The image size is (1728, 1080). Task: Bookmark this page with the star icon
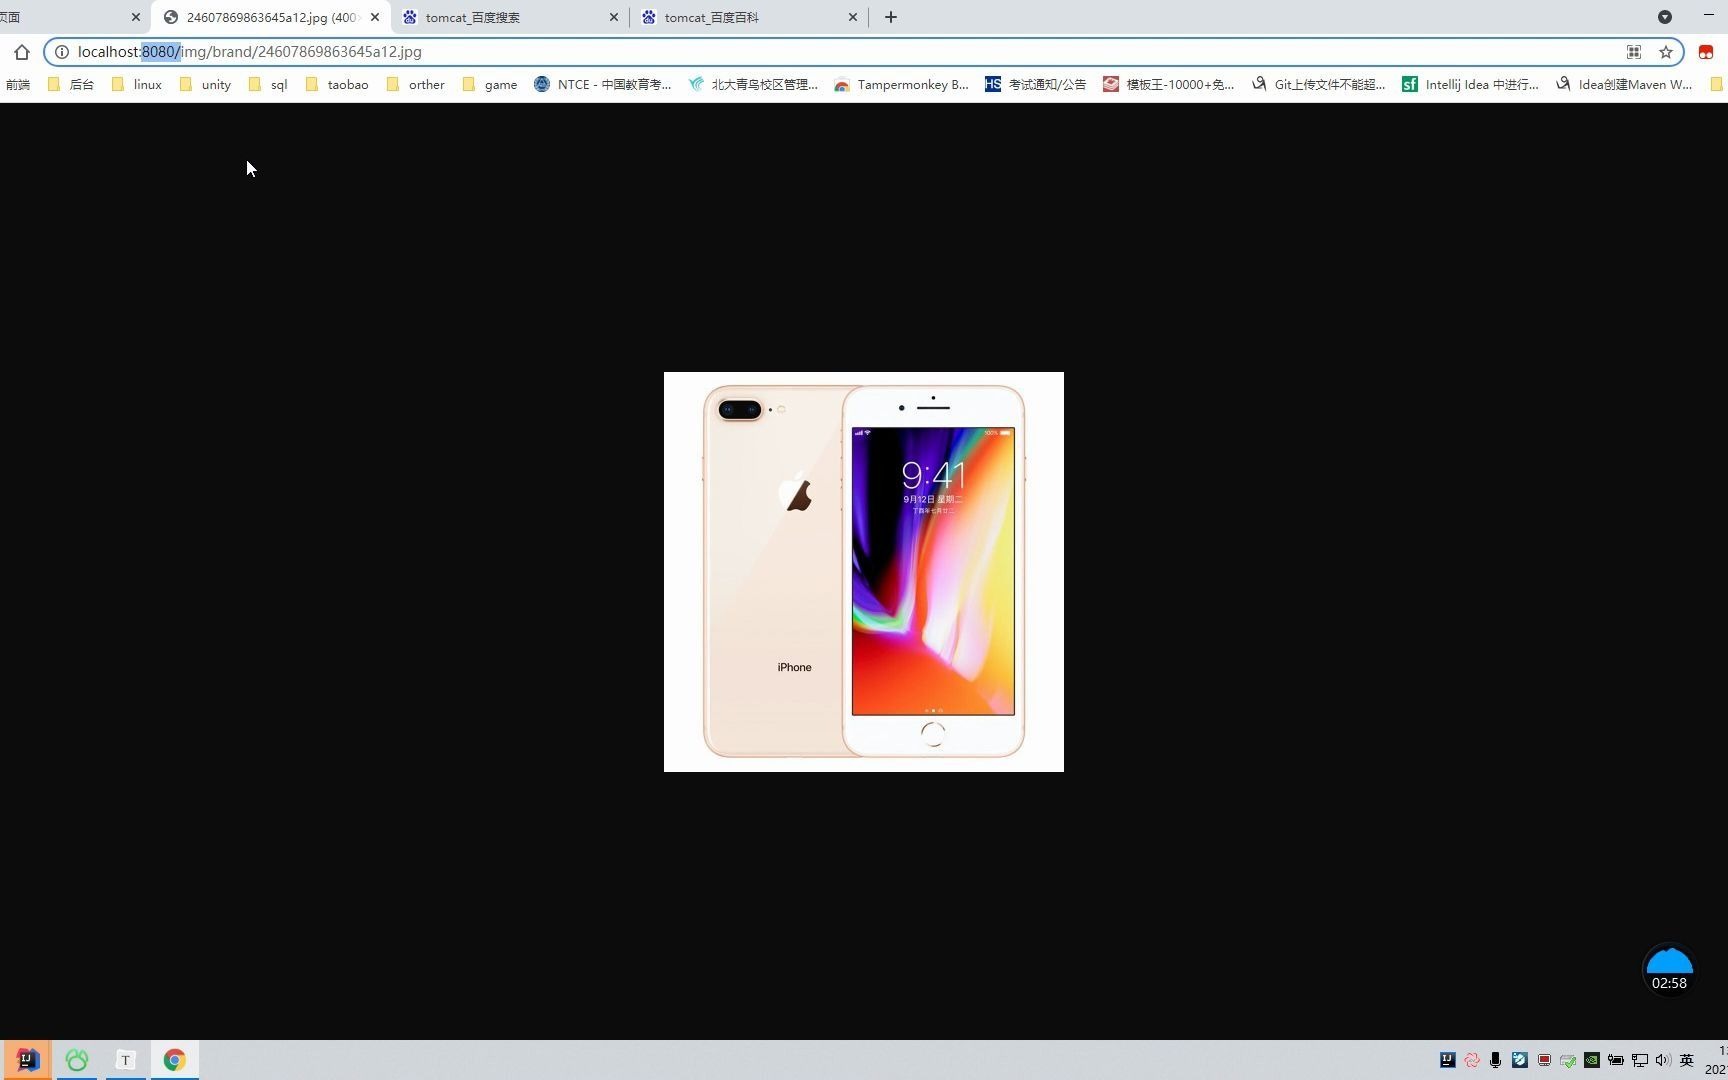coord(1666,52)
